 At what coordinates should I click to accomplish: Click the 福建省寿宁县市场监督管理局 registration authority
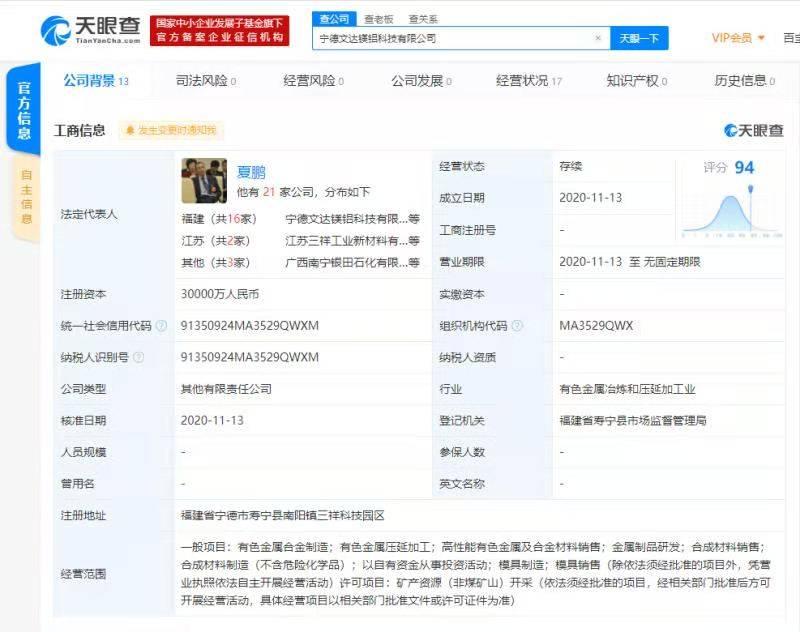pyautogui.click(x=633, y=421)
